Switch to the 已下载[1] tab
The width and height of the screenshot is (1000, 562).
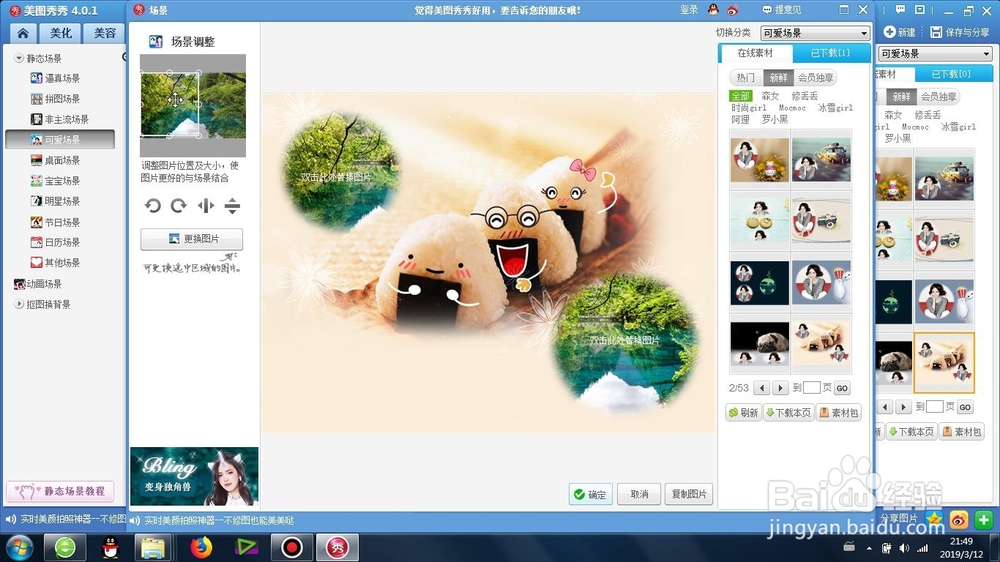coord(830,53)
